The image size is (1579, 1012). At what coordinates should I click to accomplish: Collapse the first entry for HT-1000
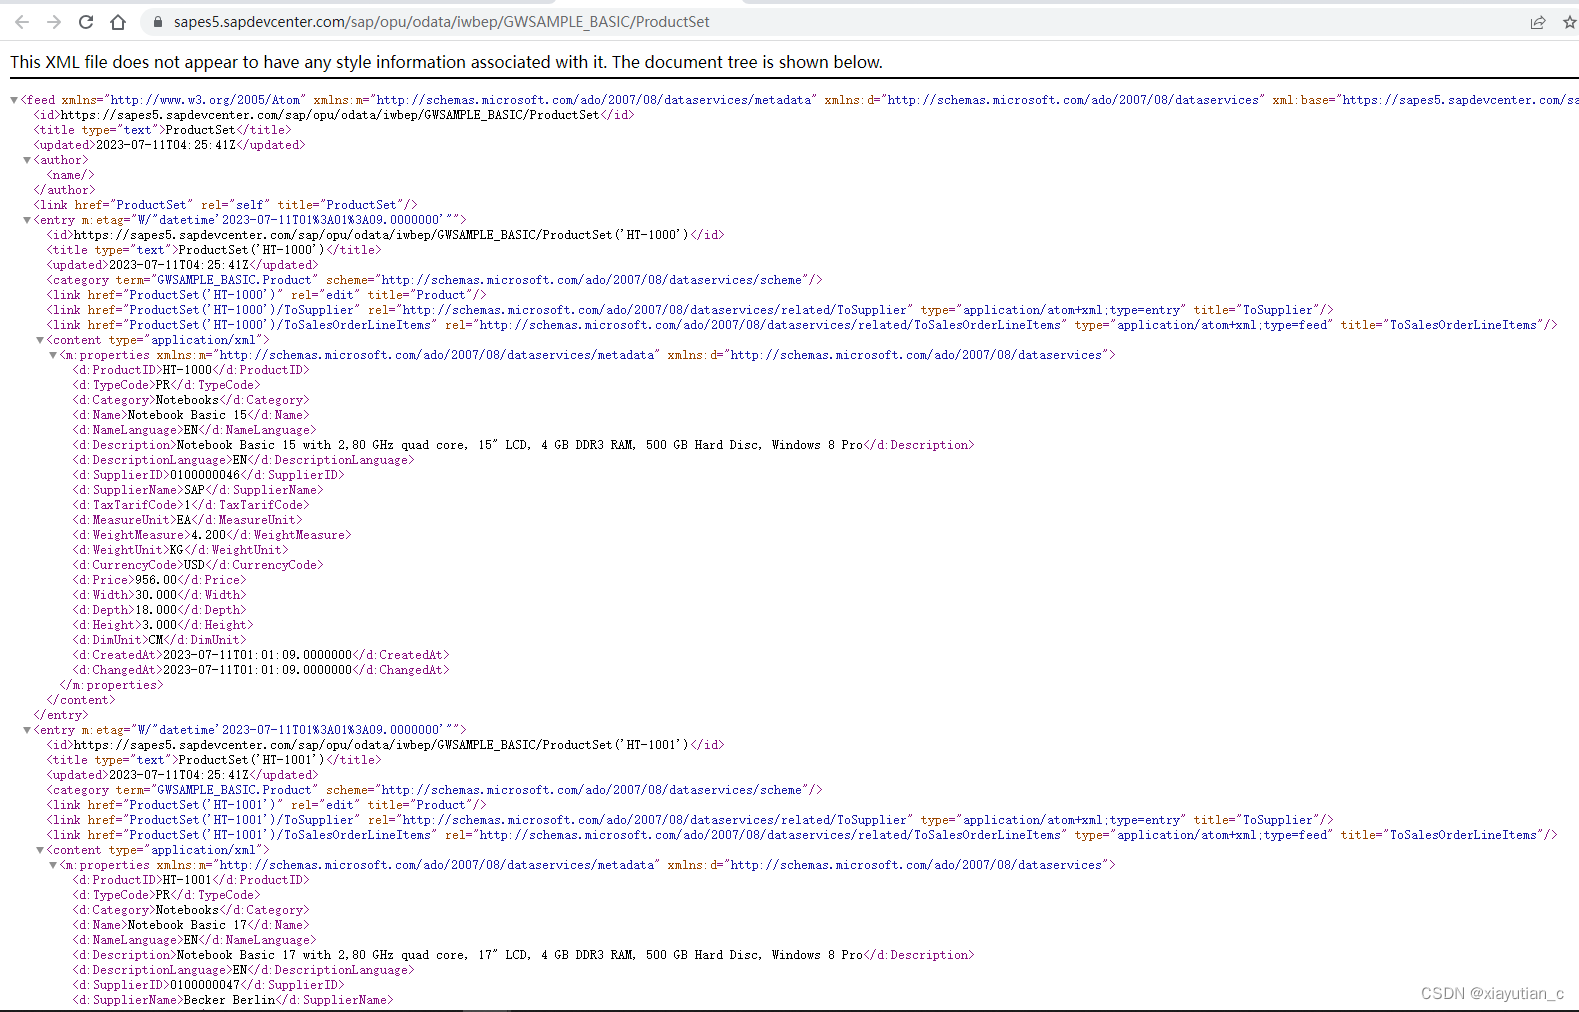27,220
